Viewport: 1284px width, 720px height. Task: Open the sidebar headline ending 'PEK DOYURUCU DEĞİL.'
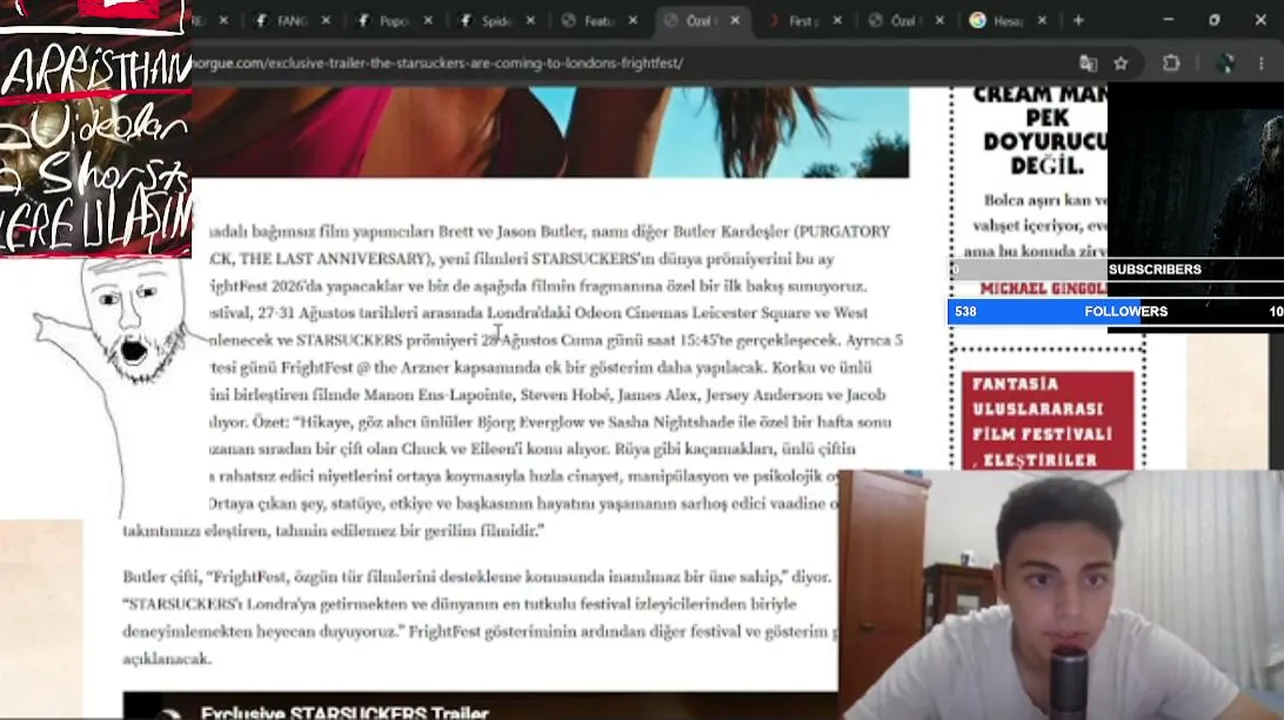pyautogui.click(x=1040, y=131)
